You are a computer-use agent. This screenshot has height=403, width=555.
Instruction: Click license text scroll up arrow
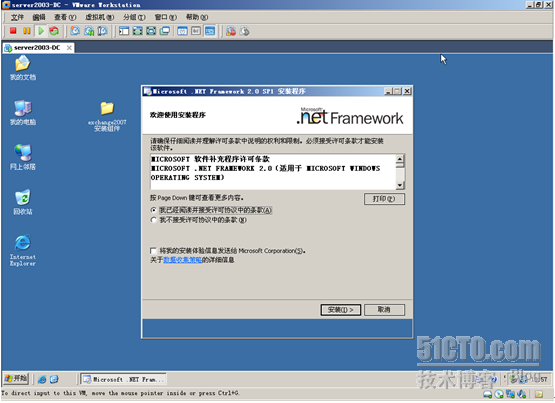[x=400, y=159]
